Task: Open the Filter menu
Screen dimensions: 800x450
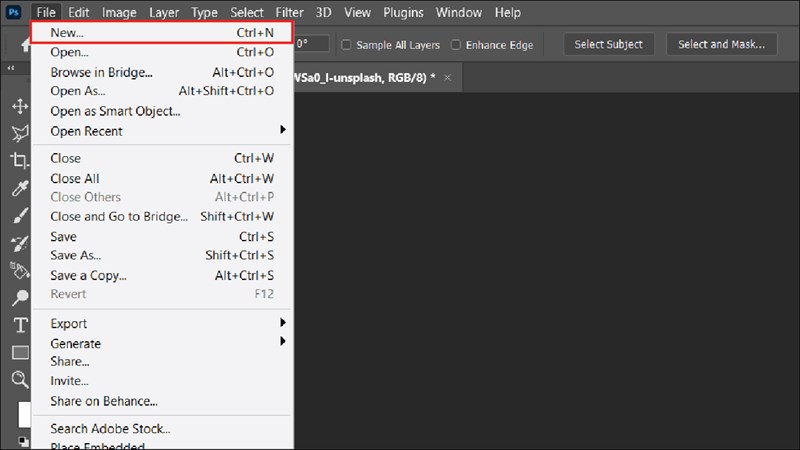Action: tap(289, 12)
